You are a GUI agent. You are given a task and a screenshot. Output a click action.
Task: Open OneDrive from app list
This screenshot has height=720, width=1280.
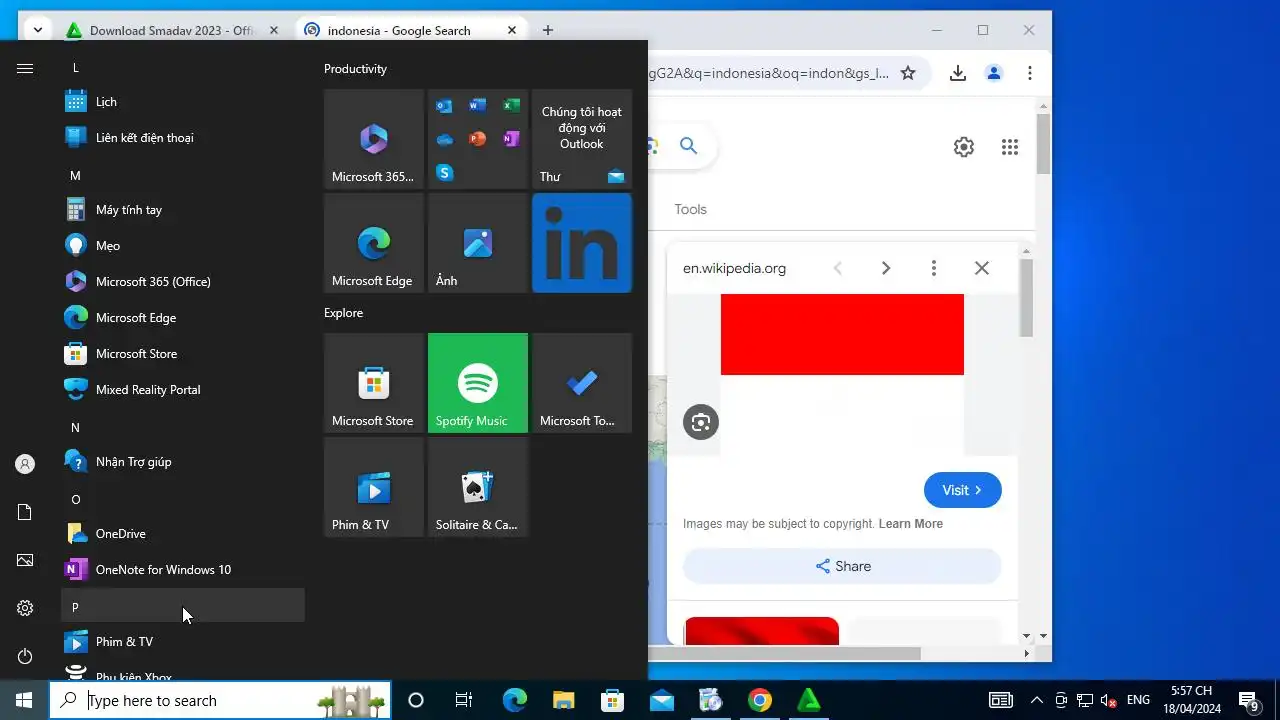[x=183, y=534]
